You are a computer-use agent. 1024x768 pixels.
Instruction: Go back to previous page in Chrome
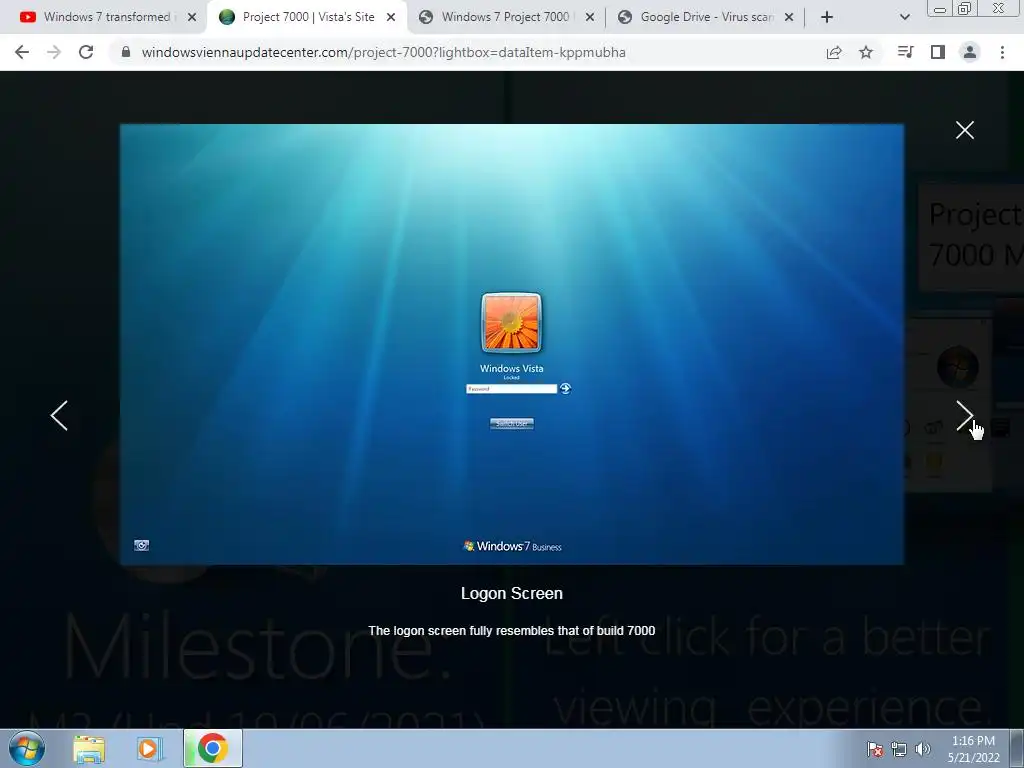[22, 52]
